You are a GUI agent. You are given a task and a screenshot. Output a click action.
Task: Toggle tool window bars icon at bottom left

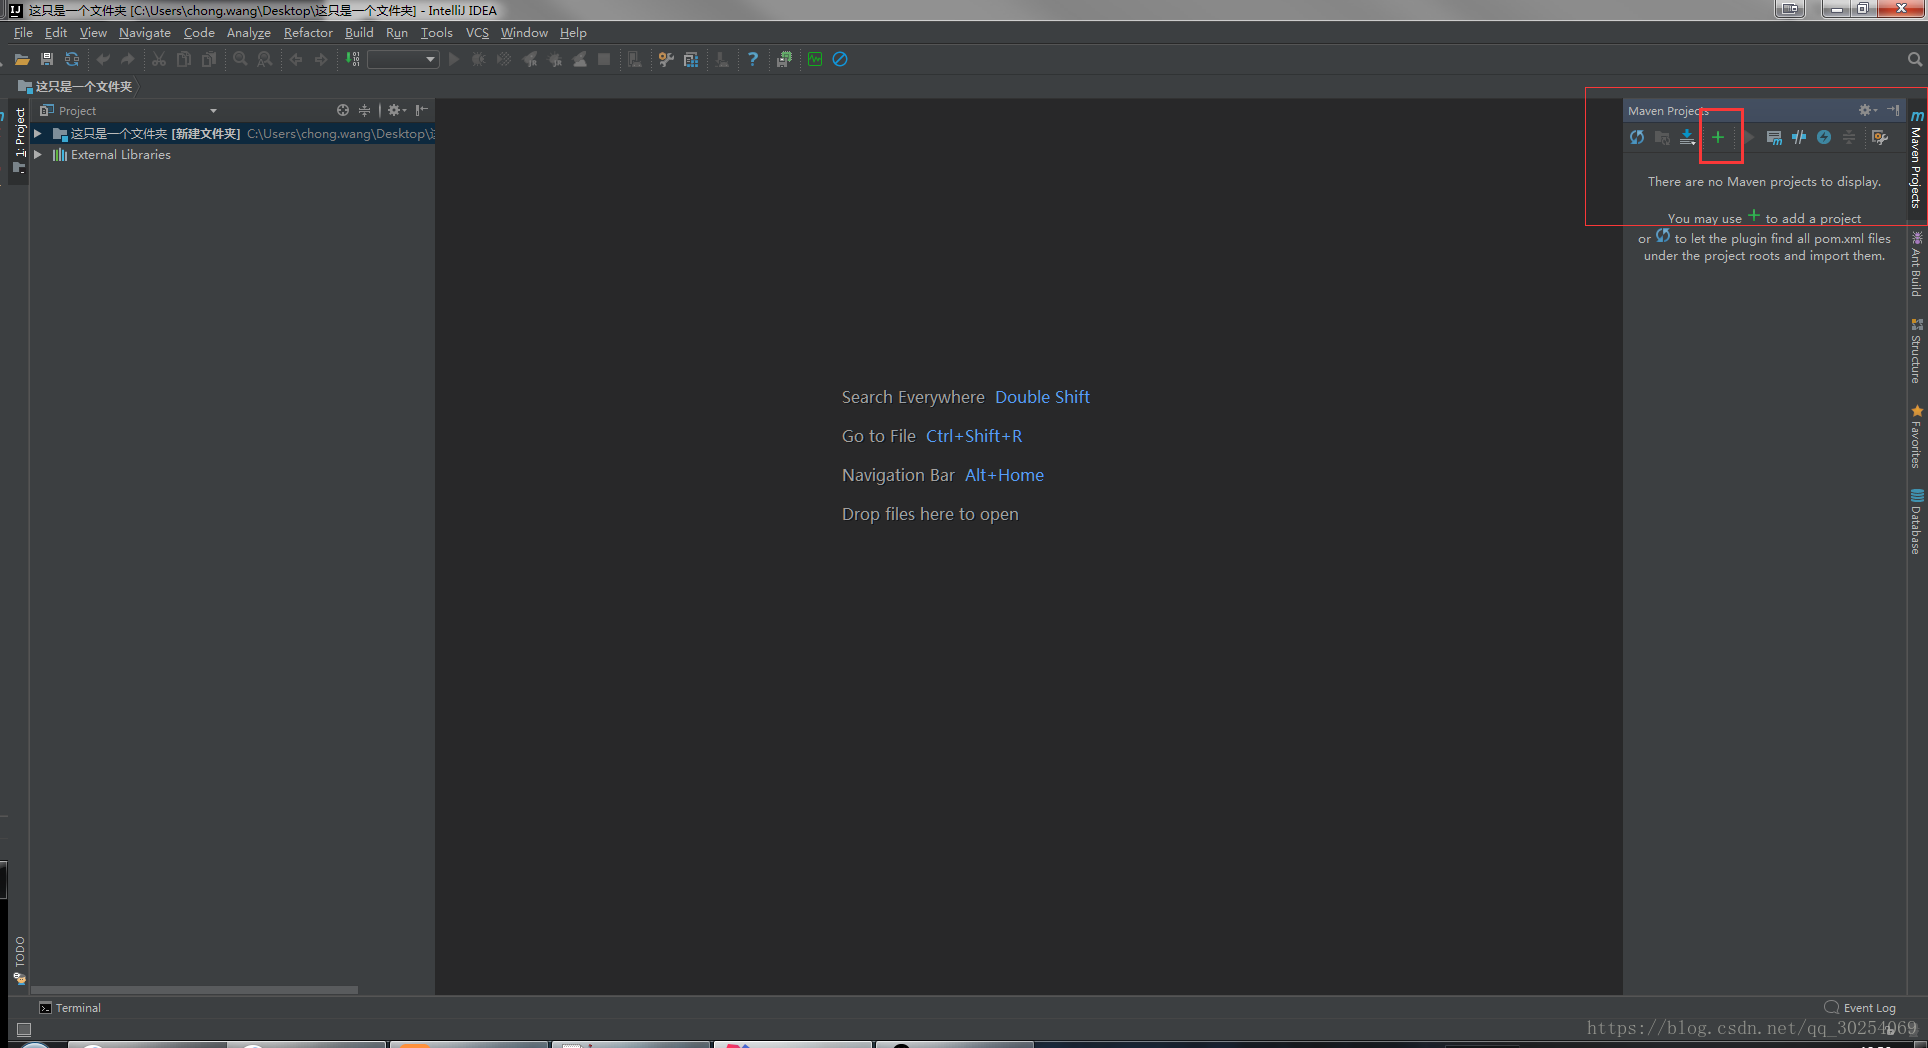point(24,1029)
